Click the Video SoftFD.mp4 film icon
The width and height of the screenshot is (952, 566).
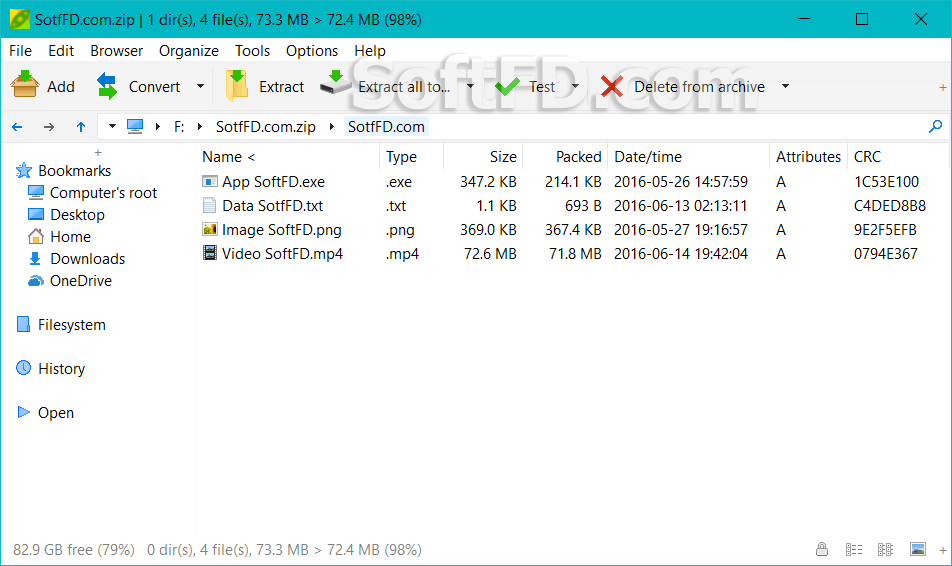[209, 253]
